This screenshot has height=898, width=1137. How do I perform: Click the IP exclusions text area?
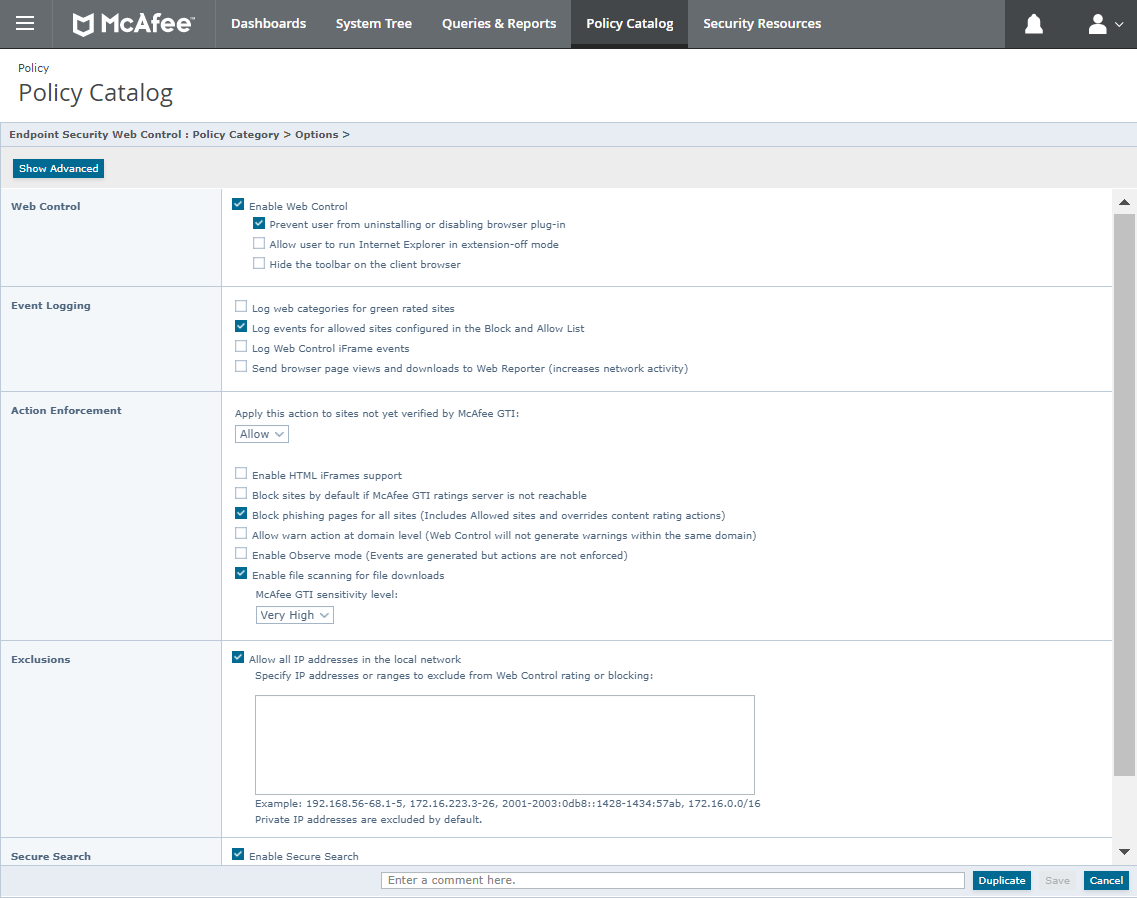(505, 745)
